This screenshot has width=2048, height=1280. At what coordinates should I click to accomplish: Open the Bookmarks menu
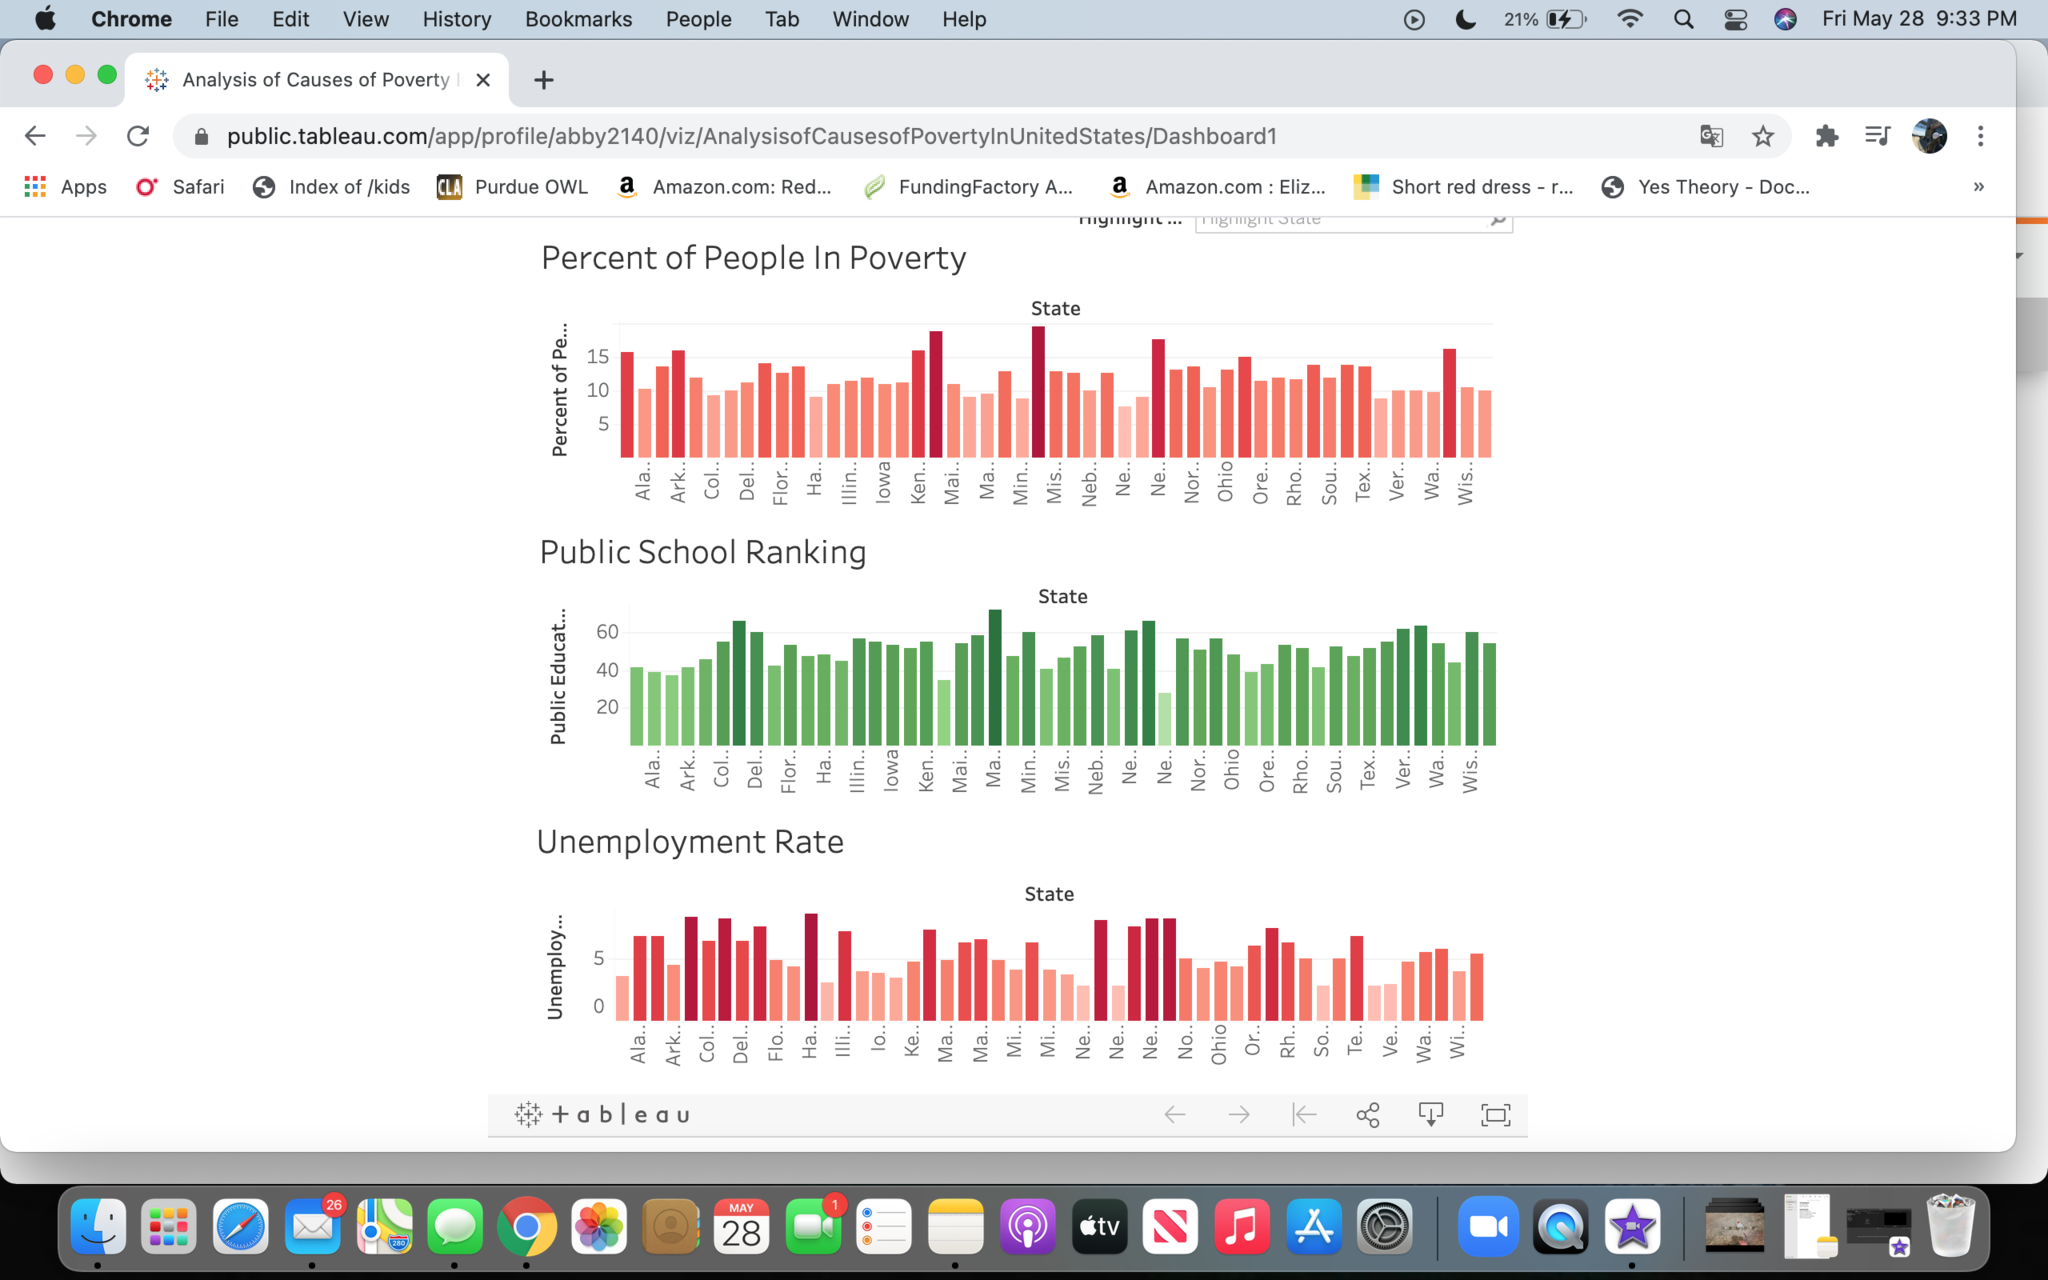578,19
